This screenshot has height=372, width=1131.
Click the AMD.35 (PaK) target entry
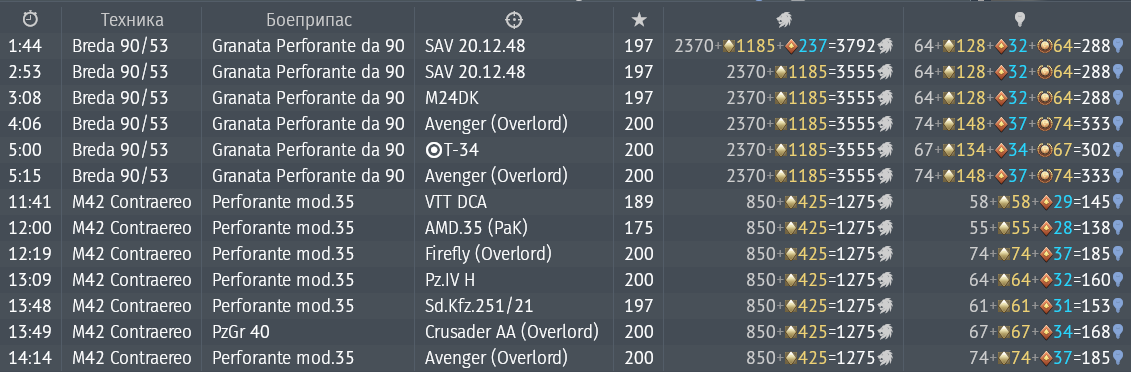476,228
